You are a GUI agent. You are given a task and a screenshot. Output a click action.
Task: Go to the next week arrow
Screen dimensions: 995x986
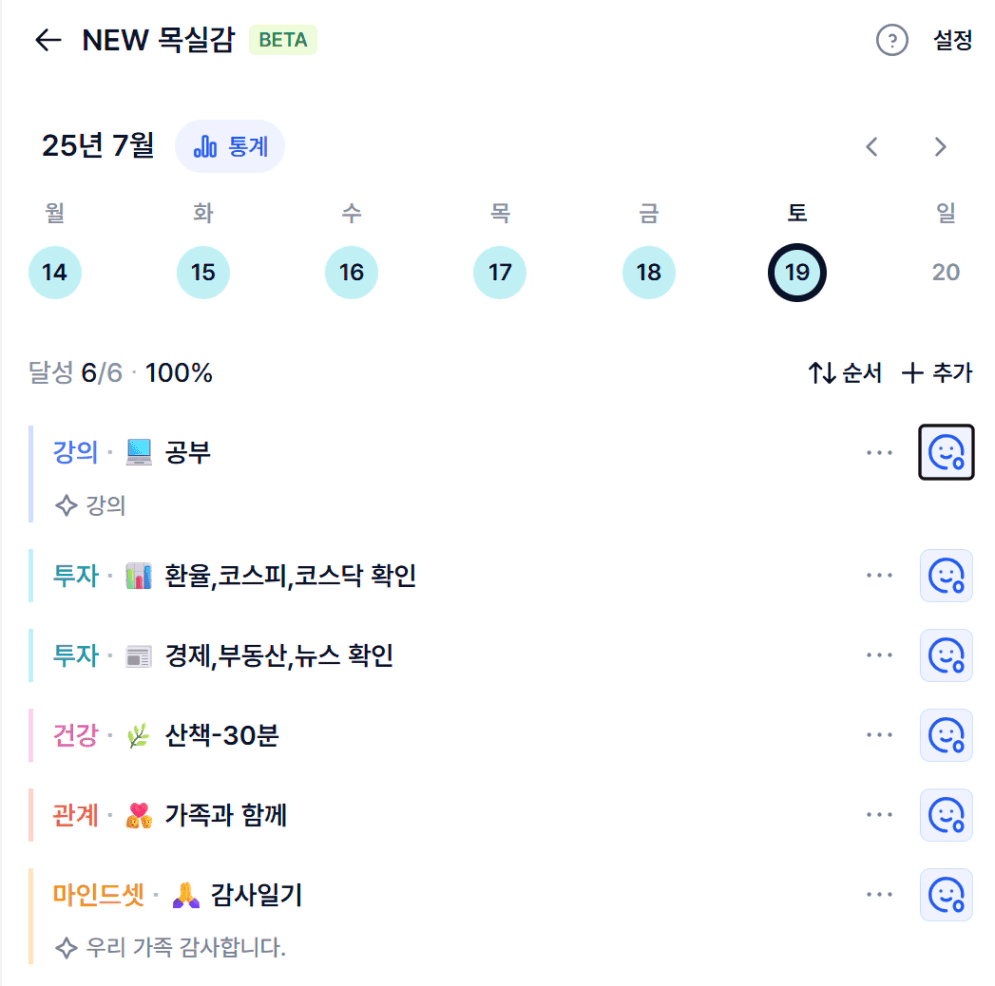[940, 147]
